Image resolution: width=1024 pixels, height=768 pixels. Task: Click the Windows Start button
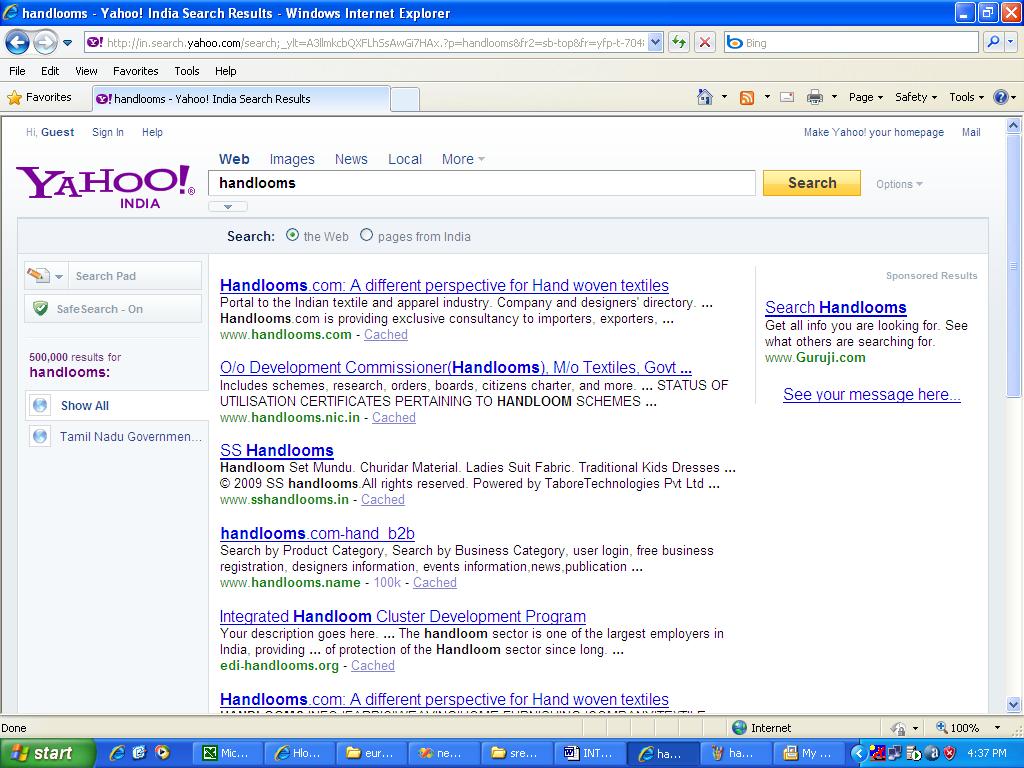click(47, 753)
